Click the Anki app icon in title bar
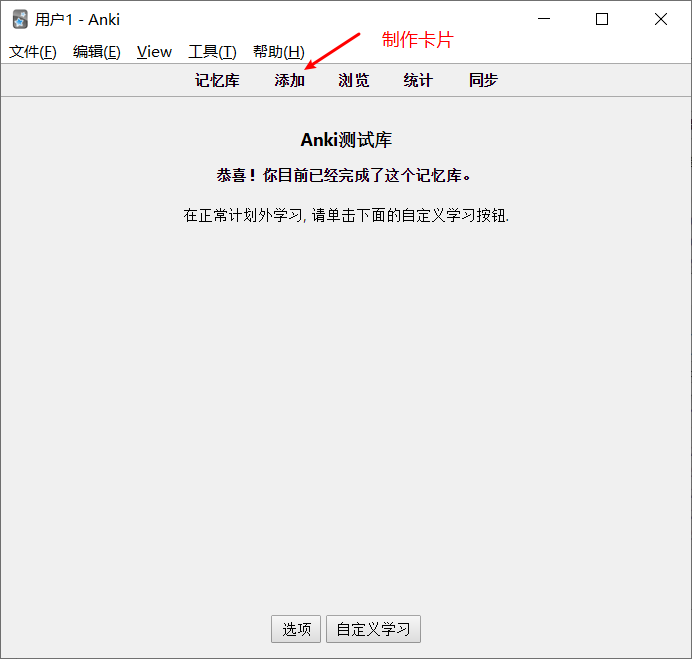Image resolution: width=692 pixels, height=659 pixels. coord(20,19)
